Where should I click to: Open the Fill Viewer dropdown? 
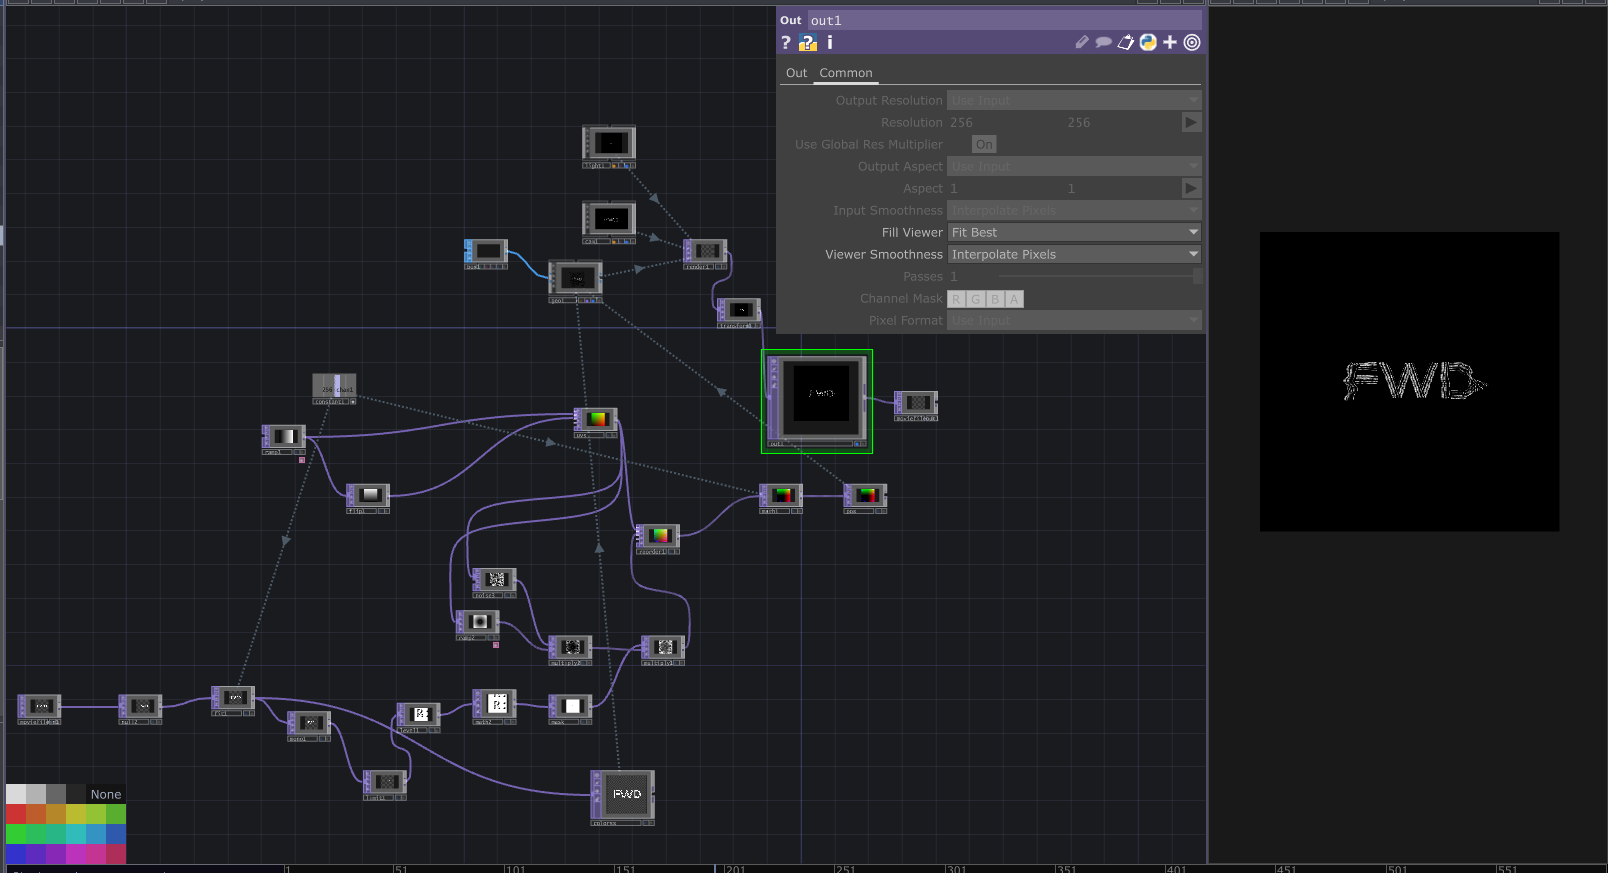[1074, 232]
